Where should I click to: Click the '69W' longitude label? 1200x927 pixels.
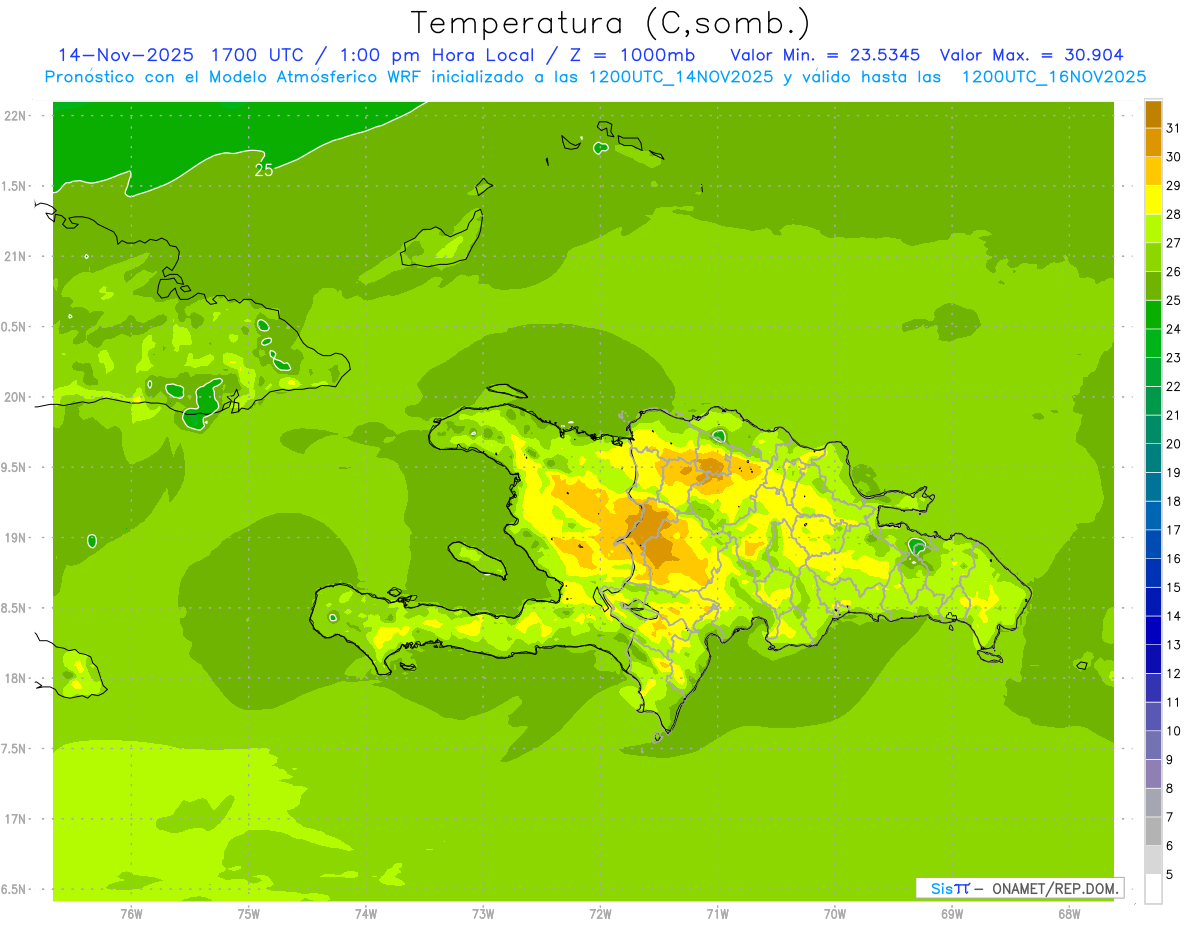click(951, 914)
